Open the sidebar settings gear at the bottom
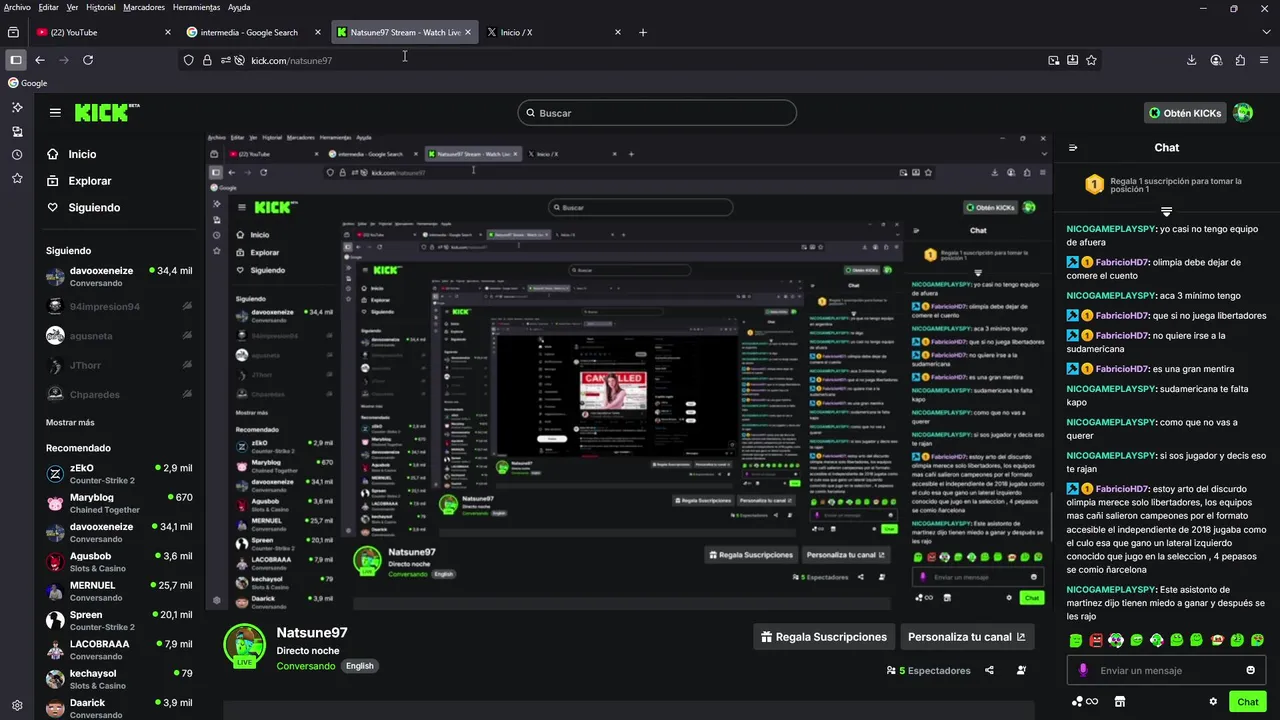 pyautogui.click(x=17, y=705)
